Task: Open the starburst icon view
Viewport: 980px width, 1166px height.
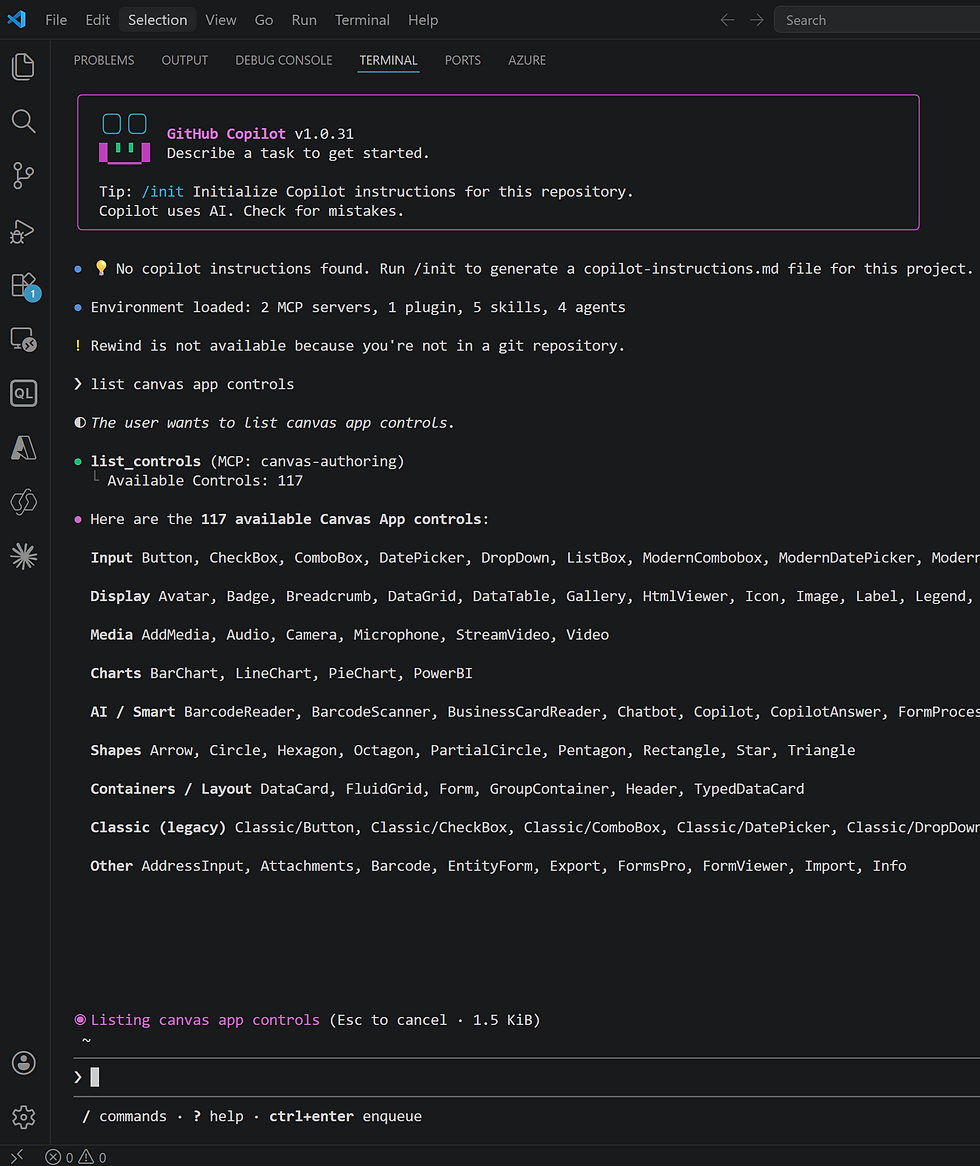Action: [x=24, y=556]
